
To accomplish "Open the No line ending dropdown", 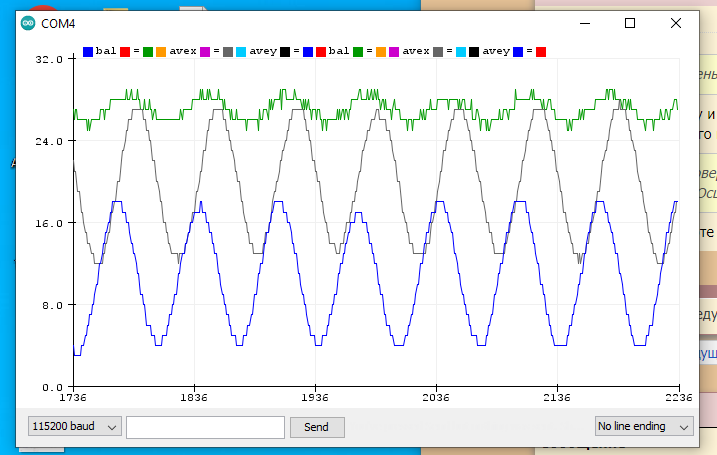I will point(644,426).
